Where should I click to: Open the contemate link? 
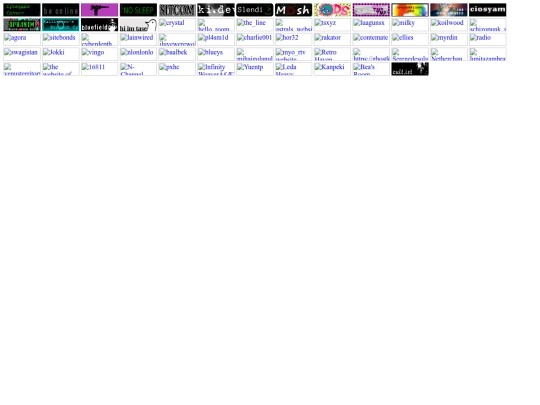371,40
